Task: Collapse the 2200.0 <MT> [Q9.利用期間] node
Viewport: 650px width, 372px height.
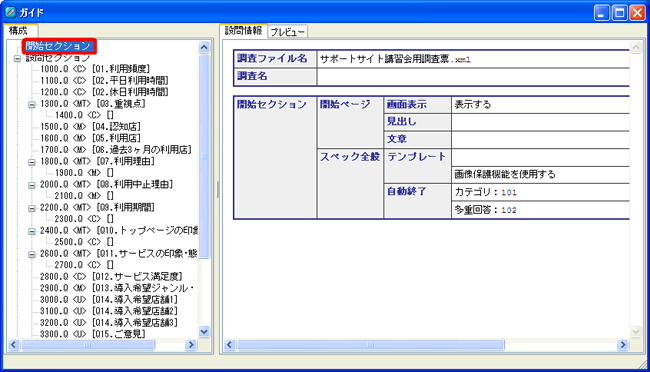Action: tap(32, 208)
